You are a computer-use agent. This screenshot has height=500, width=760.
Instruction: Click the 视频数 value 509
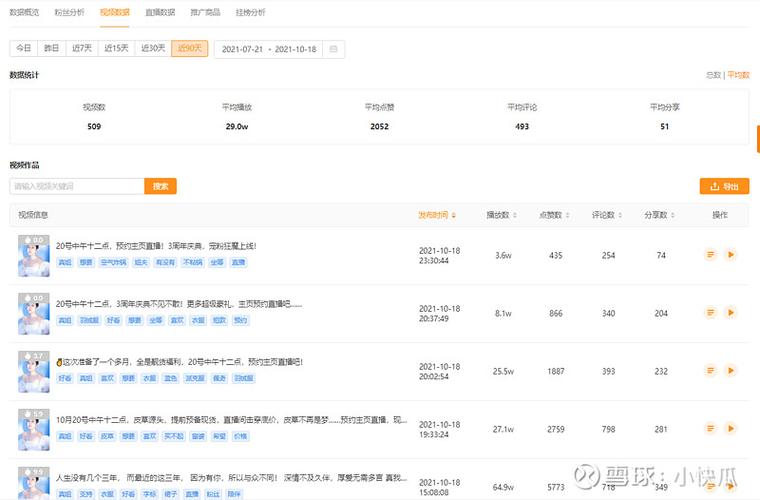(x=94, y=126)
